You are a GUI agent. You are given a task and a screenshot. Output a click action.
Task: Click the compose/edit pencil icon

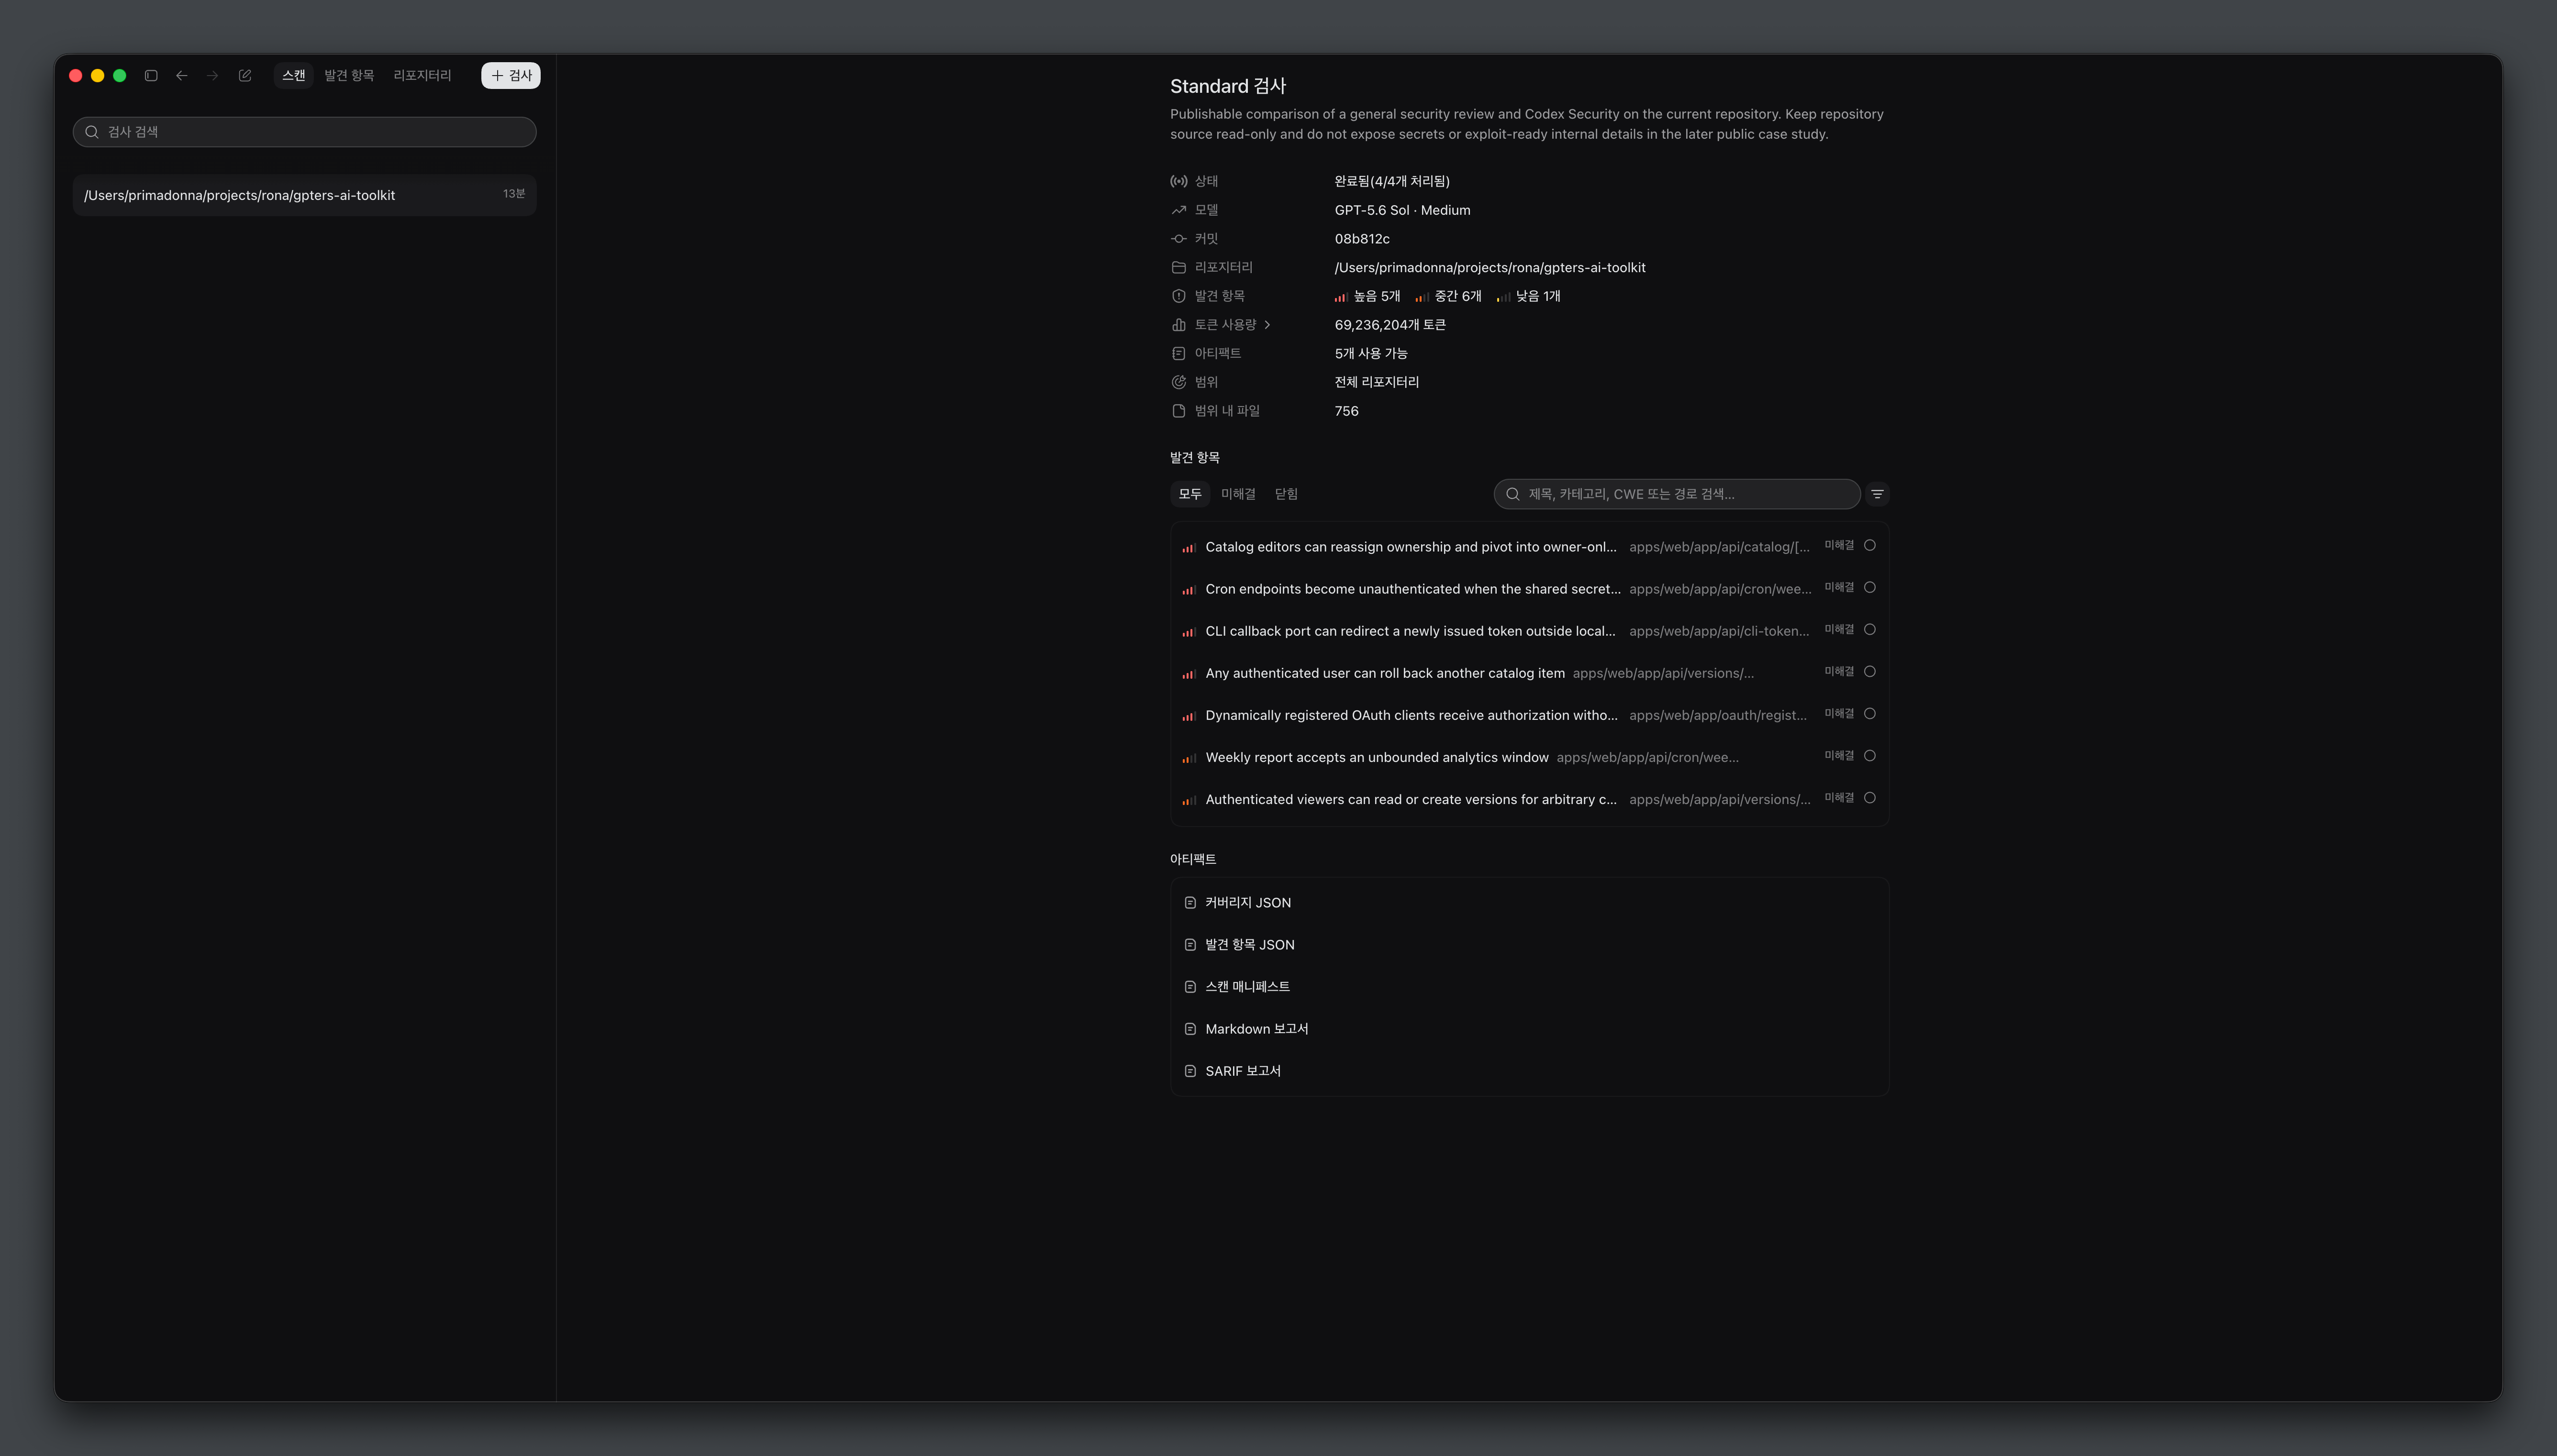click(245, 76)
